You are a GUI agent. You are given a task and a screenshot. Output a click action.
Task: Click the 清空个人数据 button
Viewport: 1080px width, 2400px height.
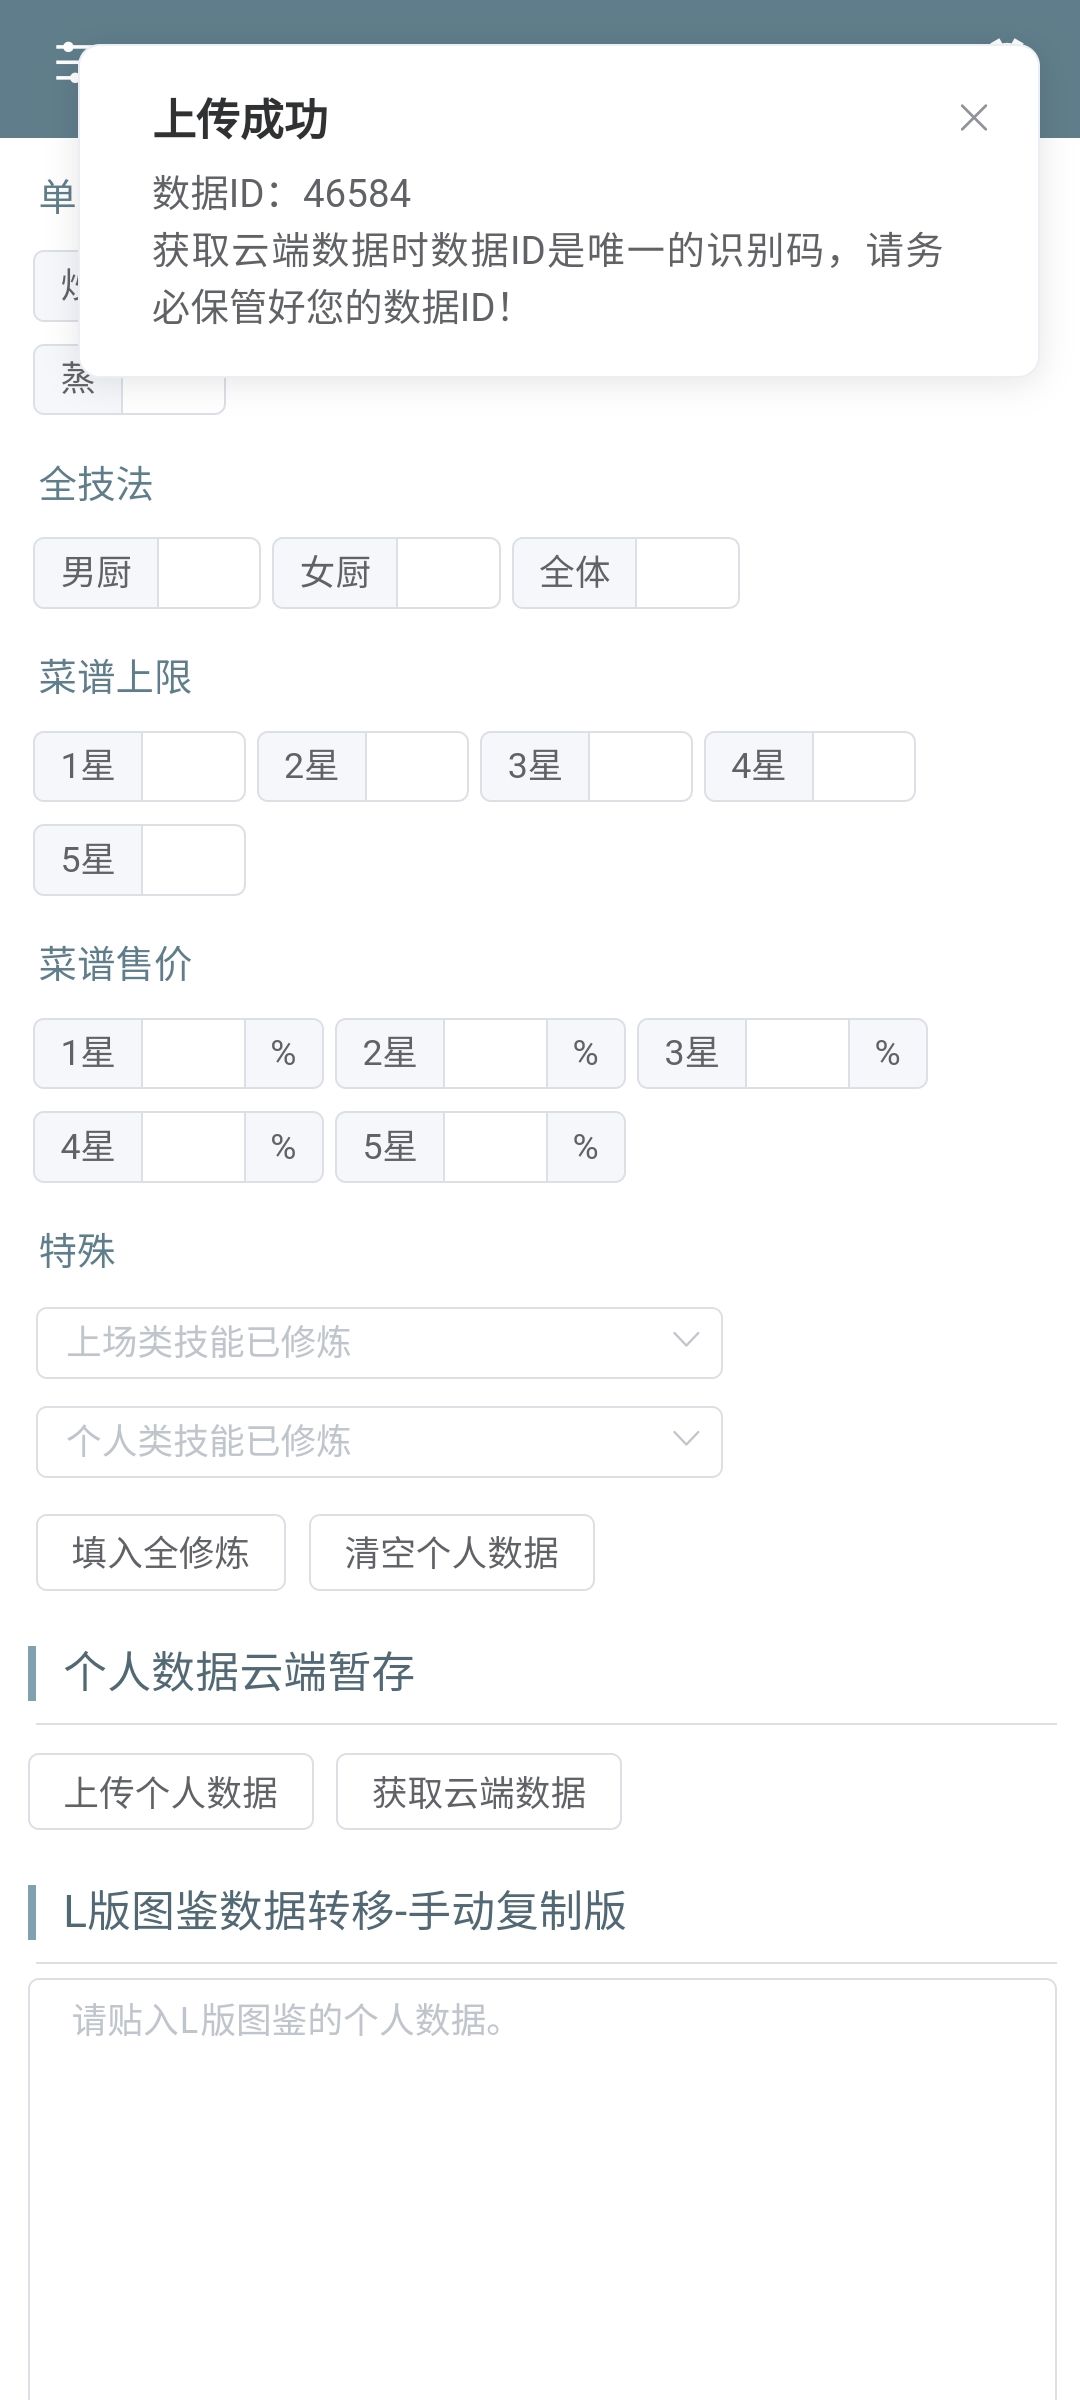pos(452,1552)
